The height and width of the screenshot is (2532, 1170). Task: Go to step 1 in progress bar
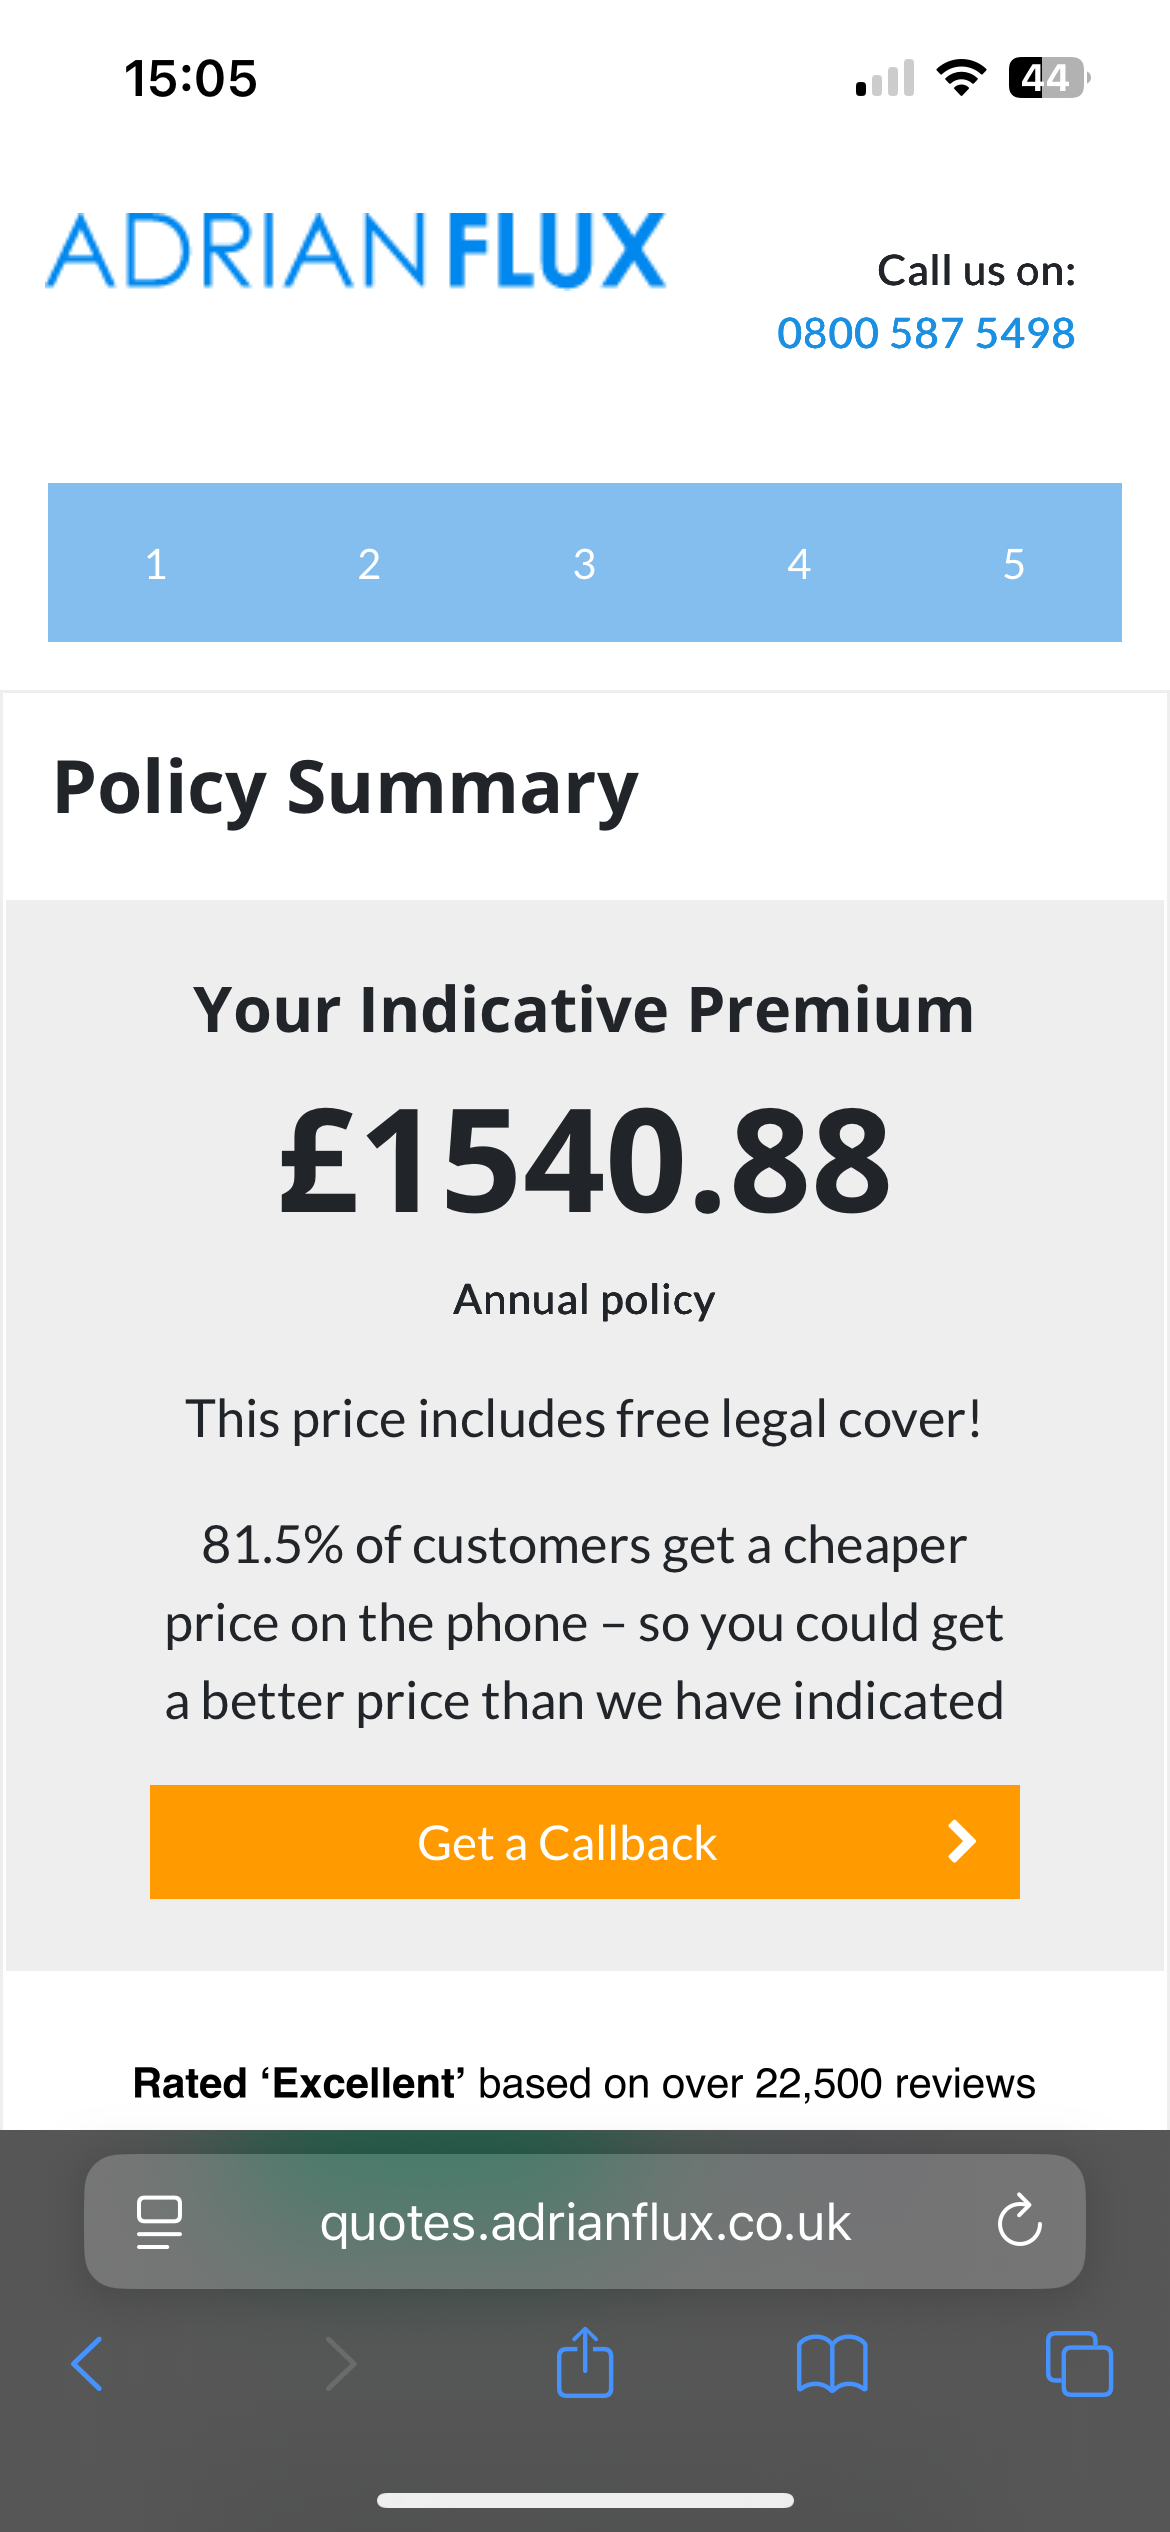(155, 563)
